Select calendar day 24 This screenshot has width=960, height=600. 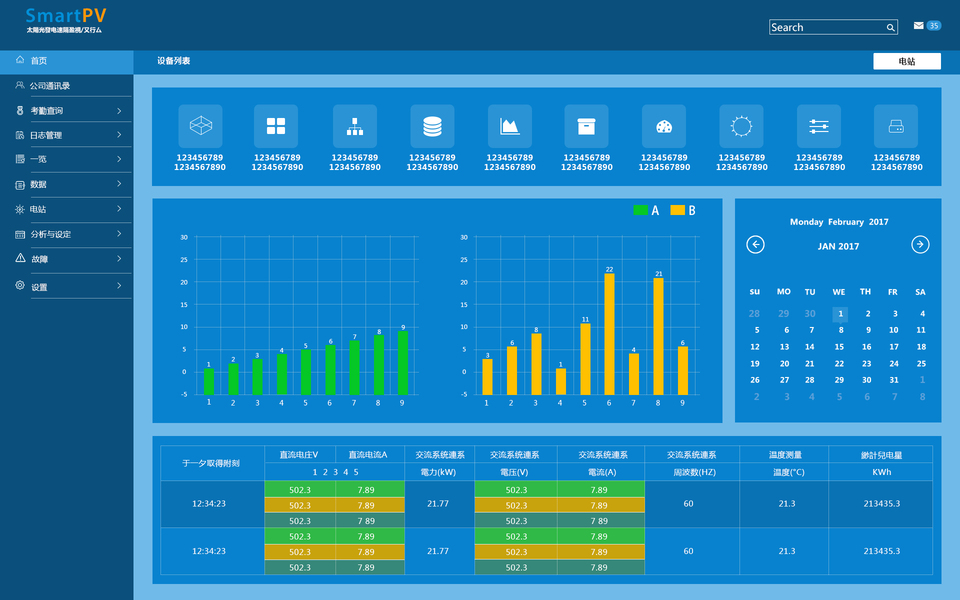(x=894, y=363)
